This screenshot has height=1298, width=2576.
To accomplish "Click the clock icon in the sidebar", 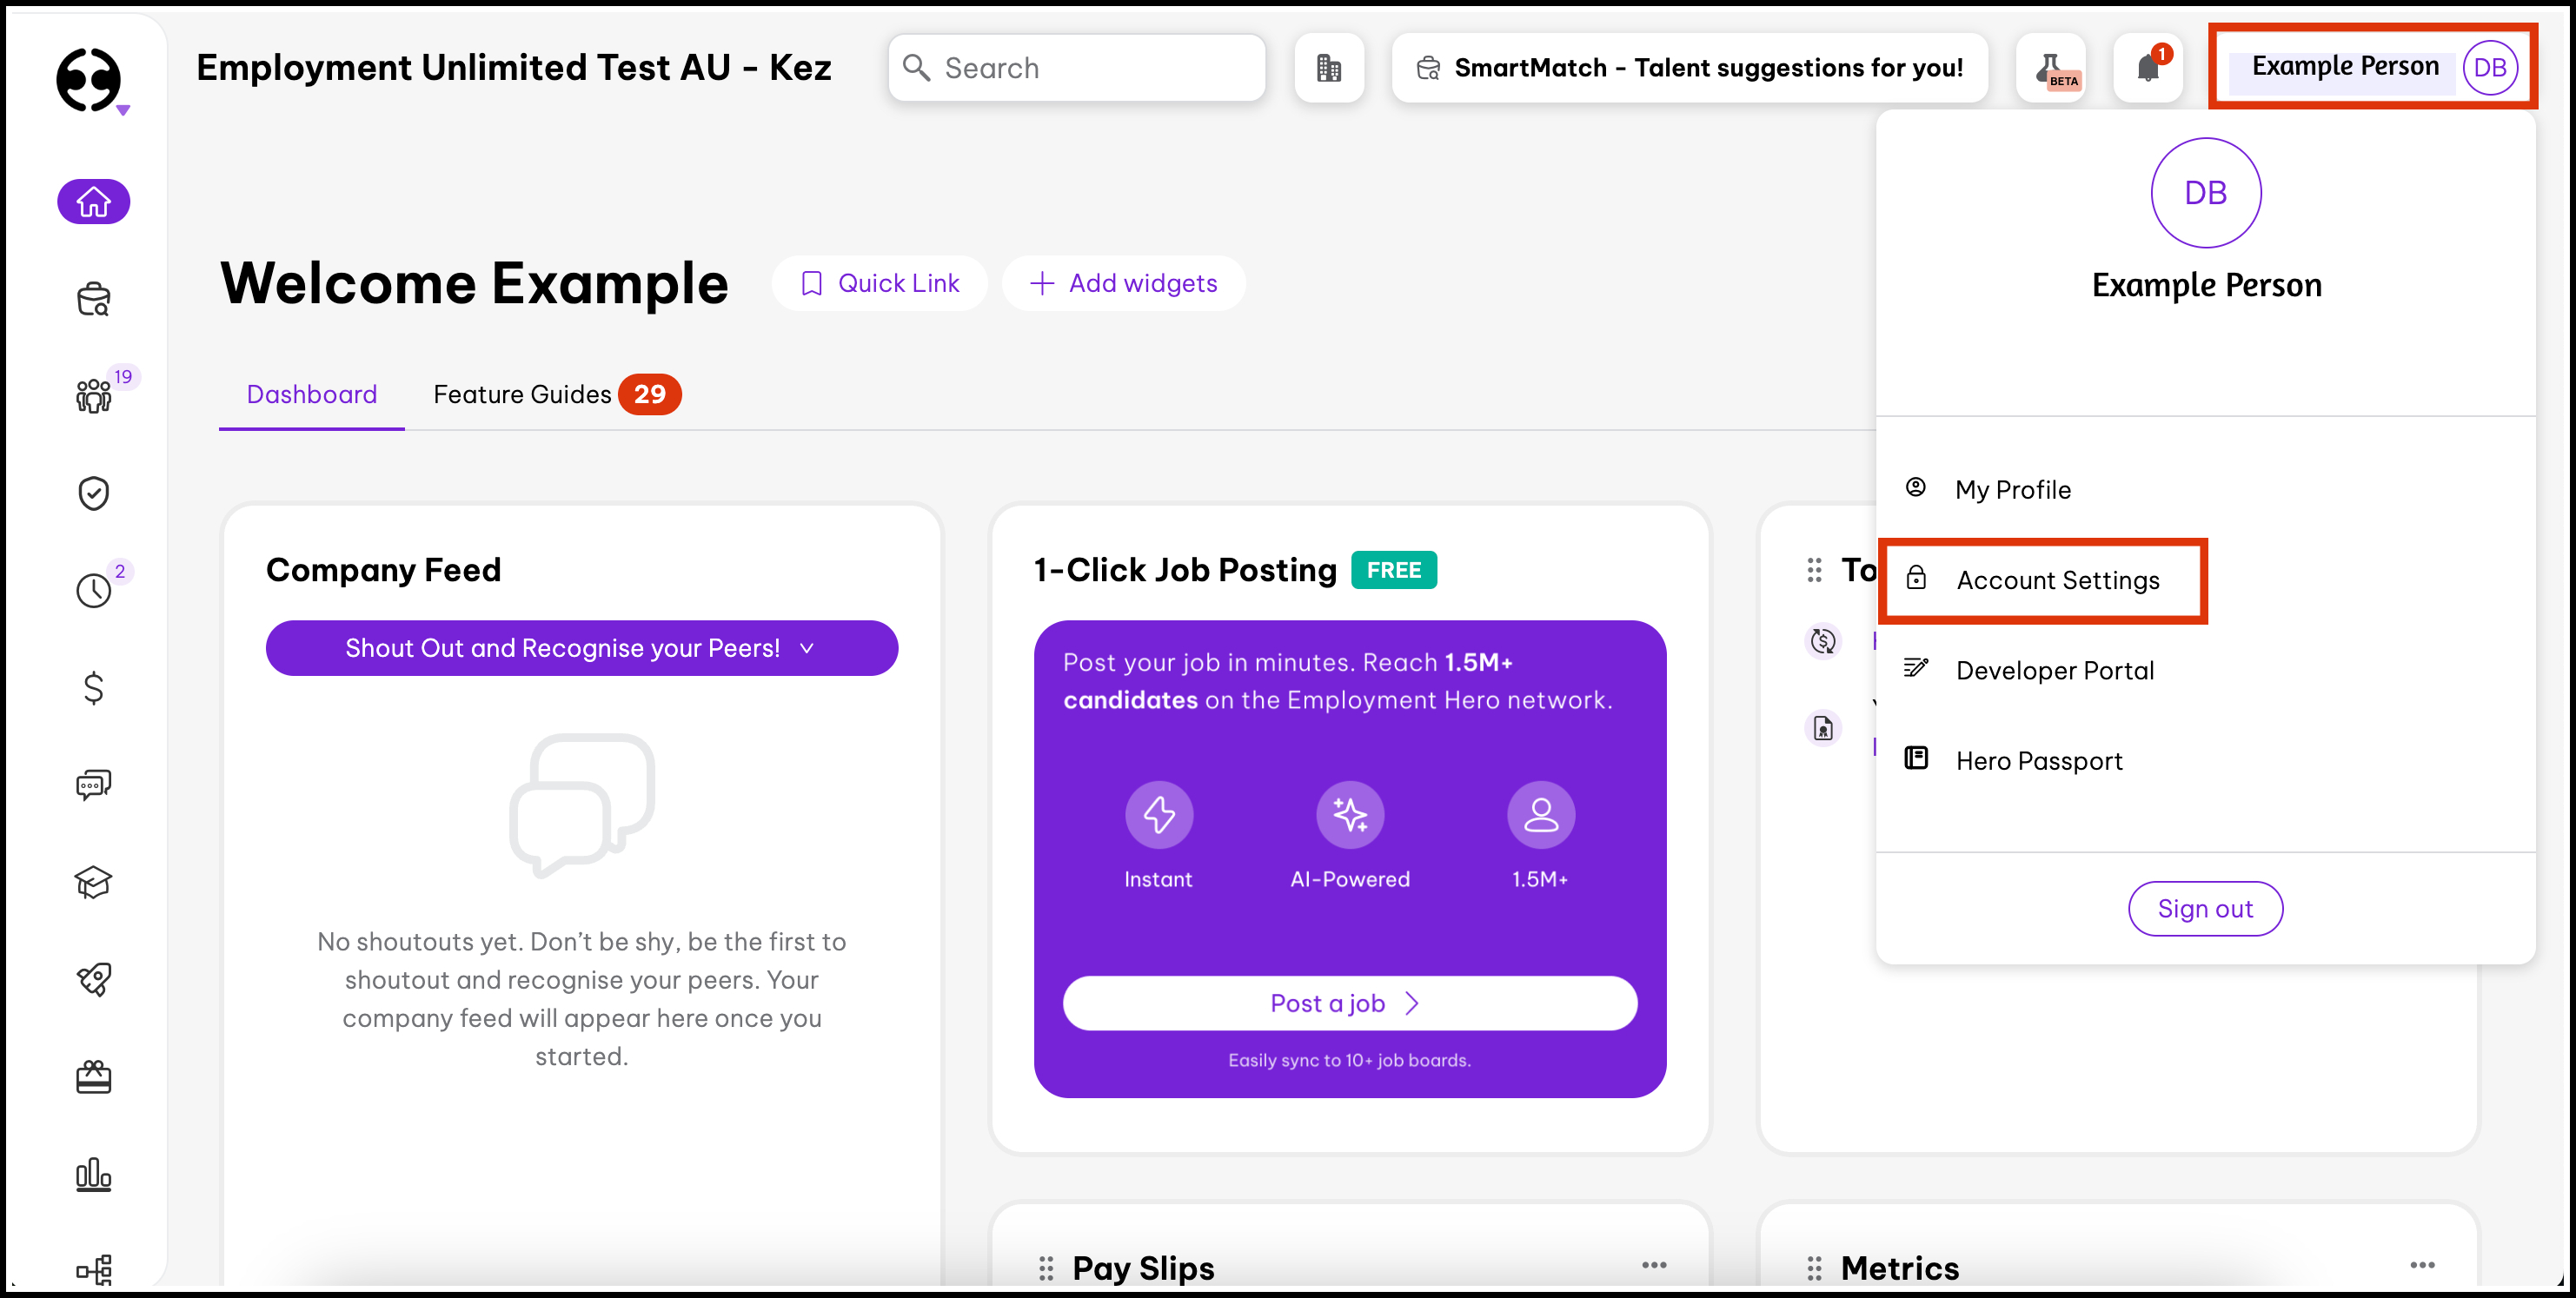I will [93, 590].
